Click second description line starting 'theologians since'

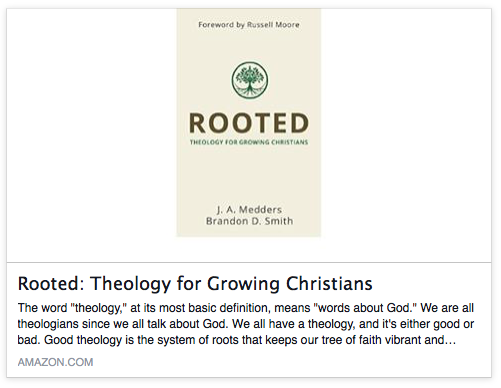246,324
